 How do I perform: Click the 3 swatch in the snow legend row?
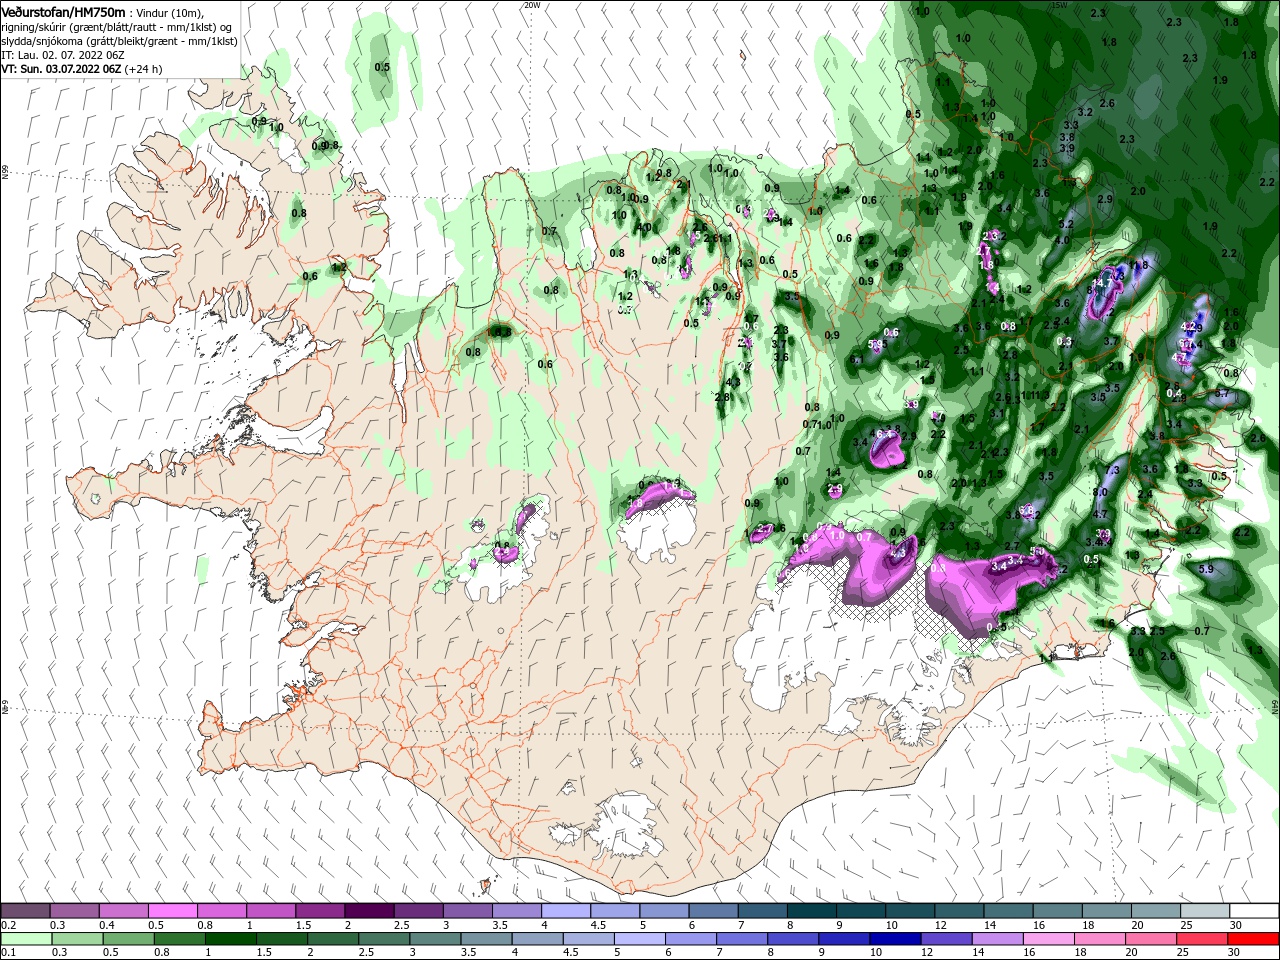(x=467, y=911)
